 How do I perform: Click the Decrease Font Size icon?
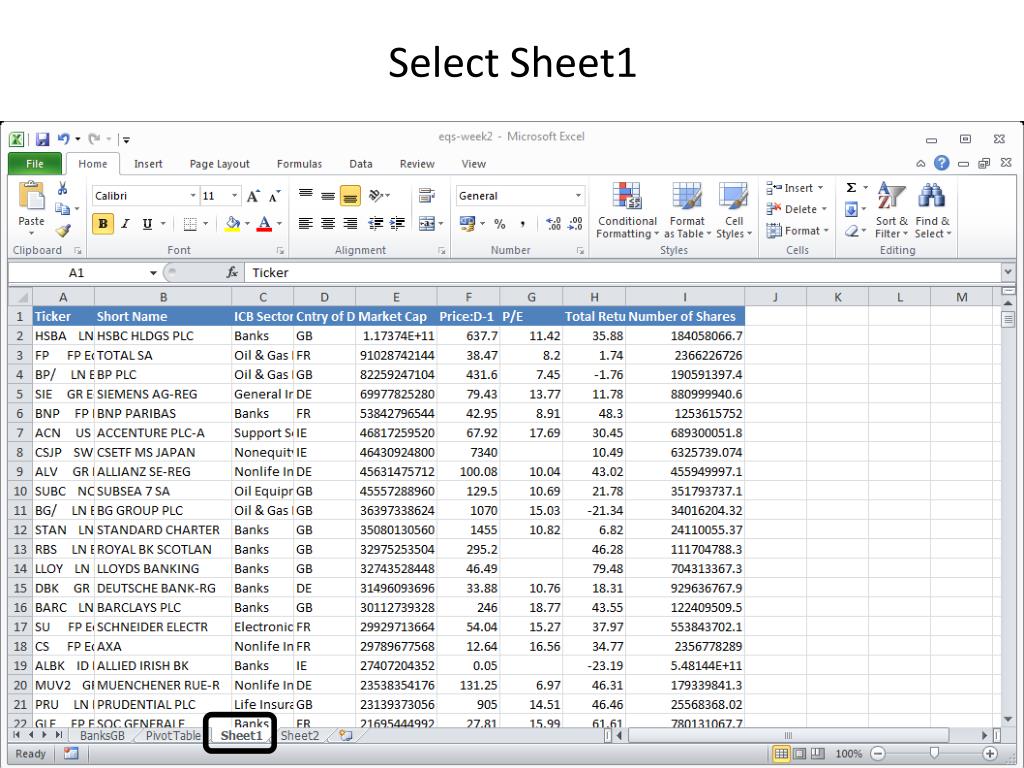coord(275,196)
